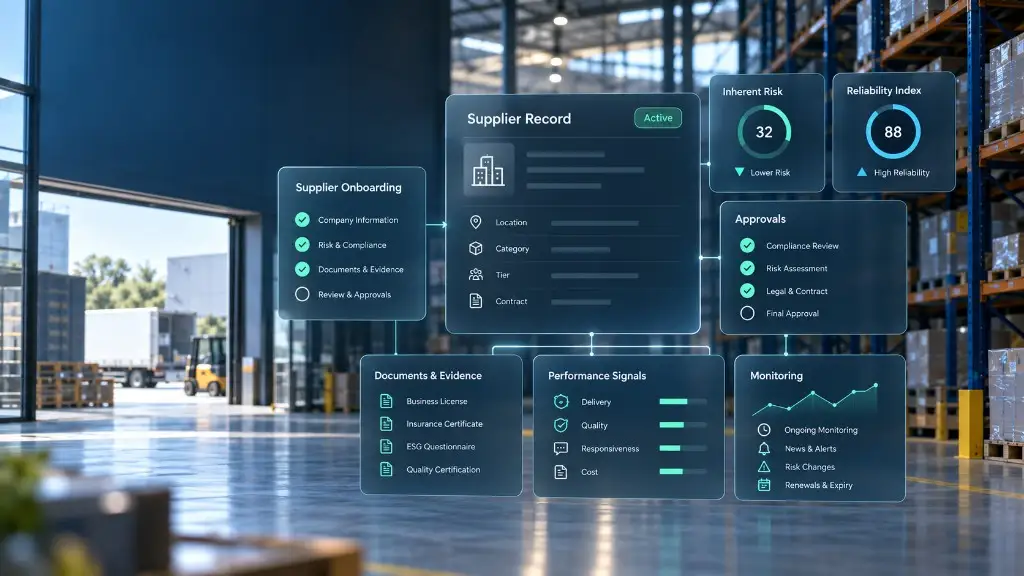Toggle the Company Information check
Screen dimensions: 1024x576
302,219
